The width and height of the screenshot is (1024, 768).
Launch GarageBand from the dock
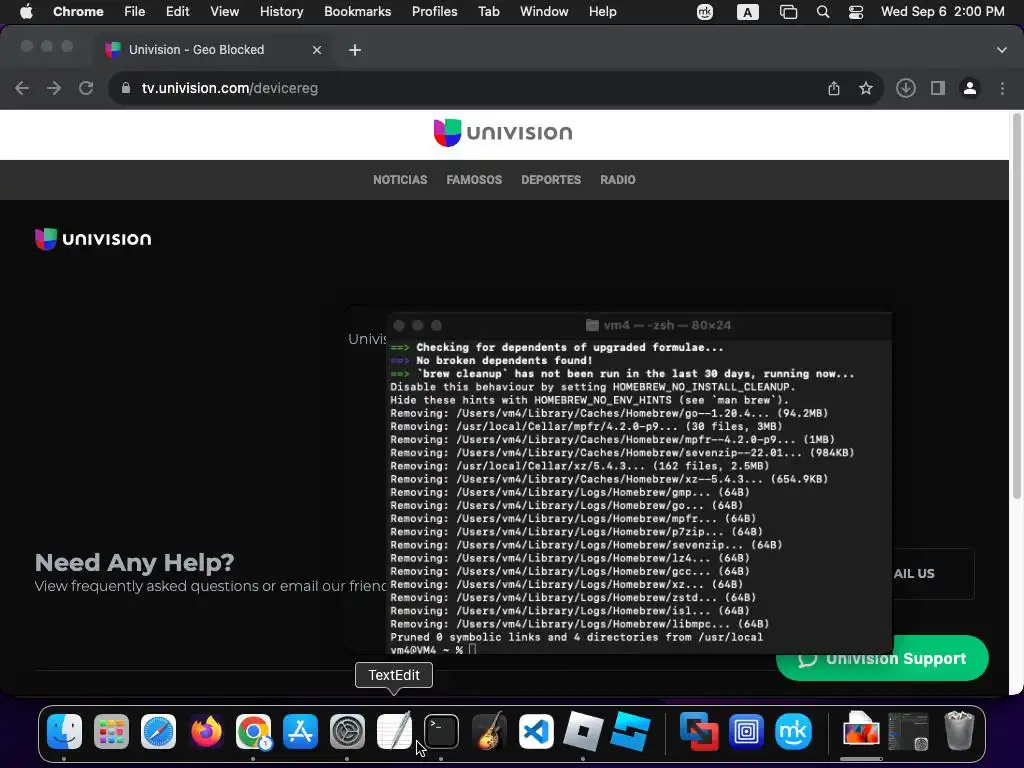tap(489, 731)
